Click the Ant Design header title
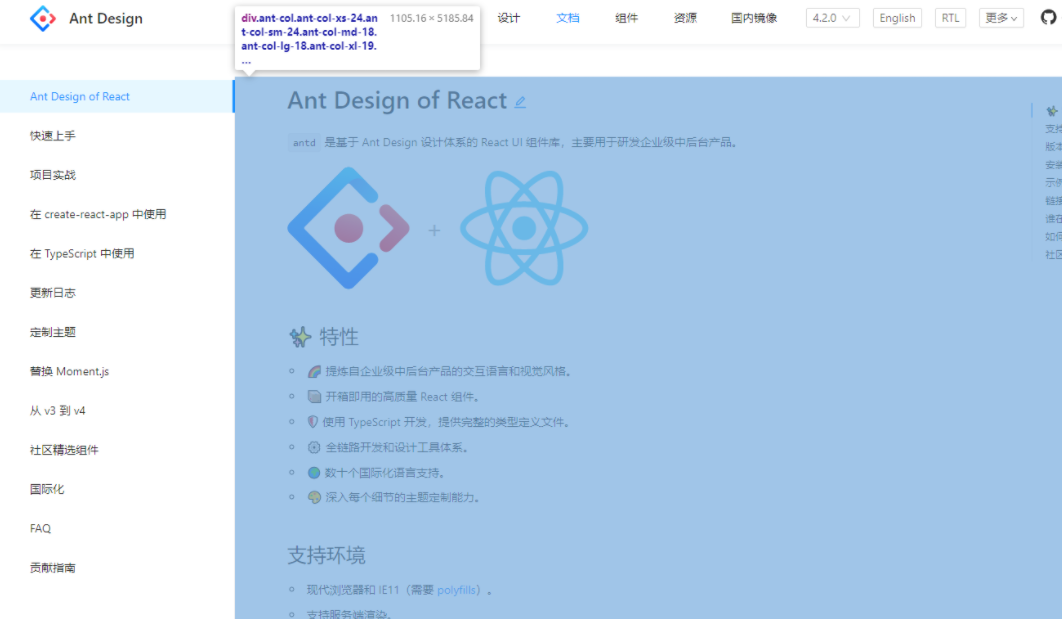The height and width of the screenshot is (619, 1062). coord(106,18)
